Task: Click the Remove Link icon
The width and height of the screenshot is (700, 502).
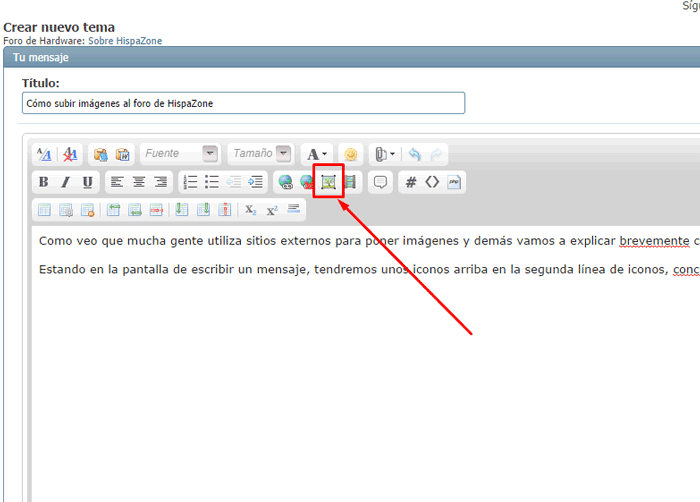Action: pyautogui.click(x=307, y=182)
